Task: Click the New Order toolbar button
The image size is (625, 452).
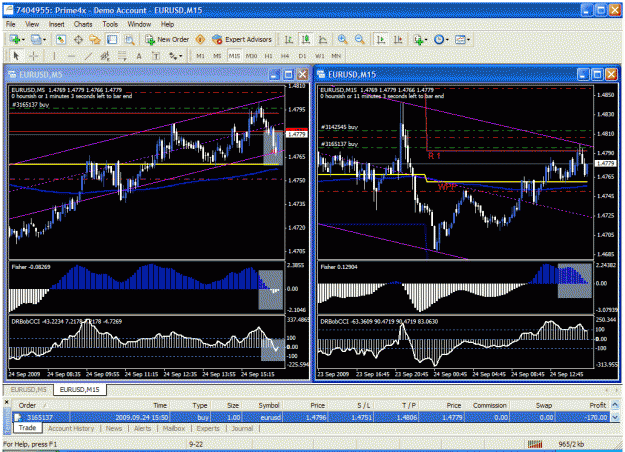Action: point(167,39)
